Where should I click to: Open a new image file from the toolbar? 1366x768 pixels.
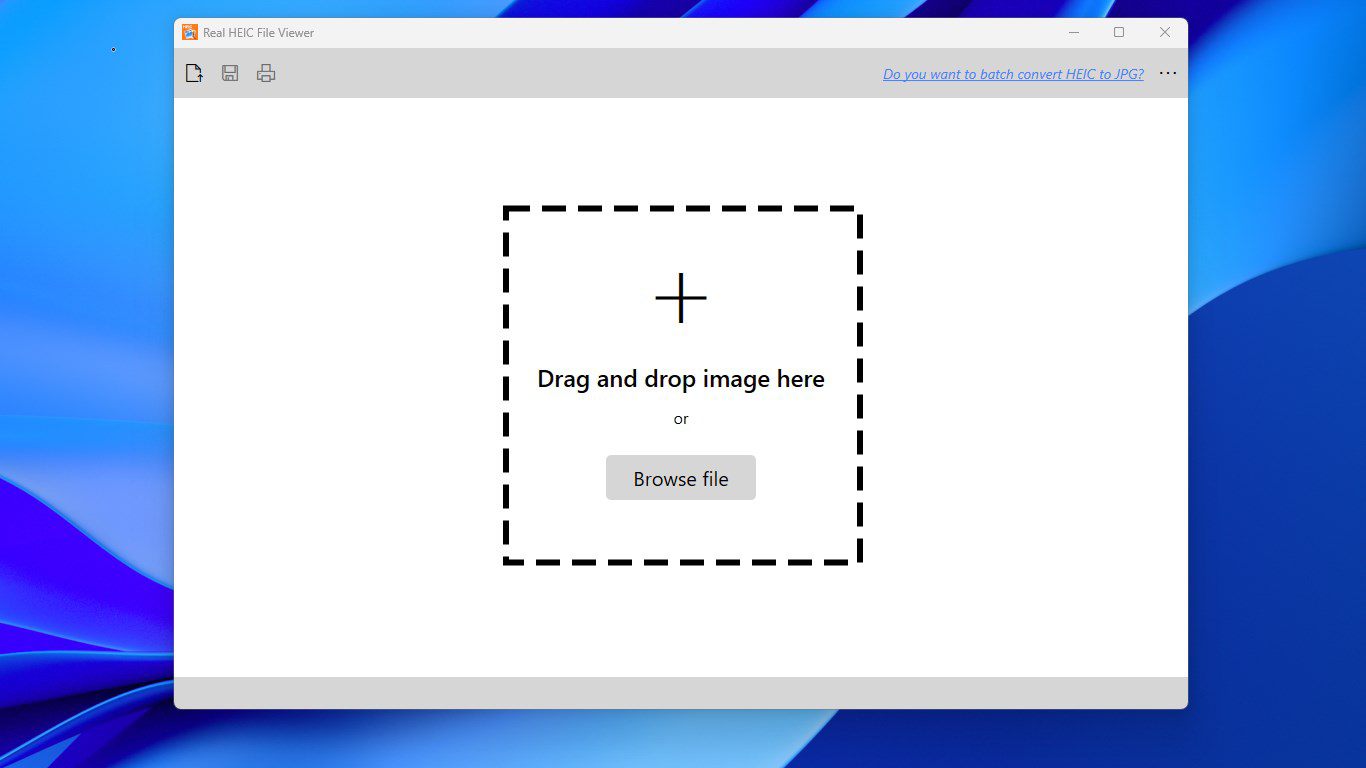(x=194, y=72)
